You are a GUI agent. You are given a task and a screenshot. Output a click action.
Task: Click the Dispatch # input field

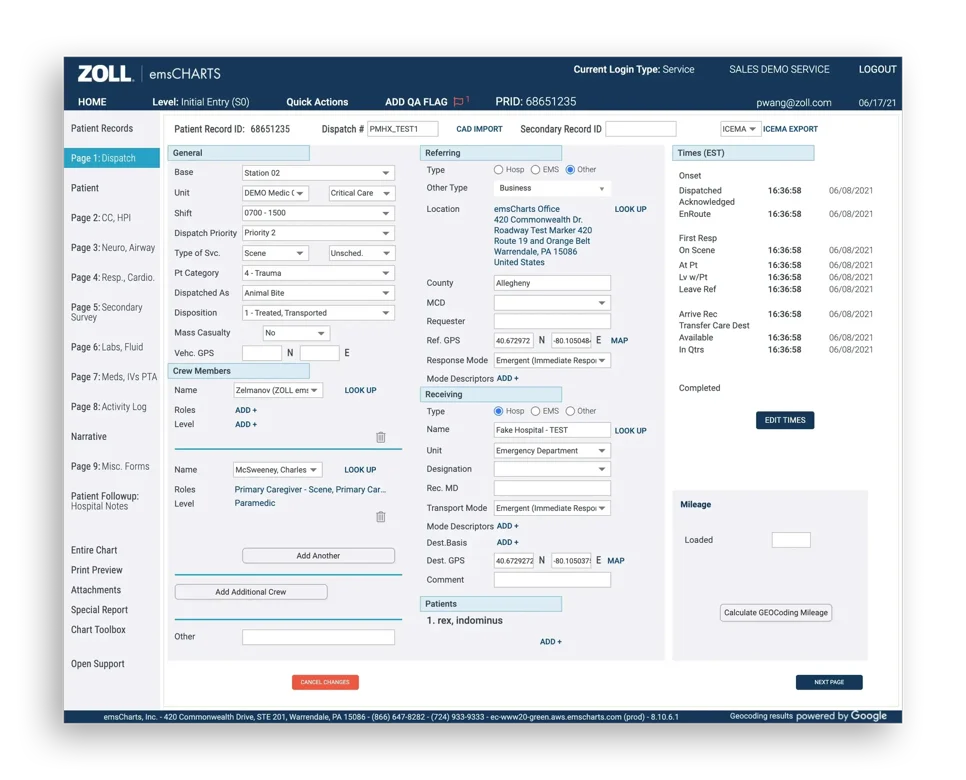coord(403,129)
